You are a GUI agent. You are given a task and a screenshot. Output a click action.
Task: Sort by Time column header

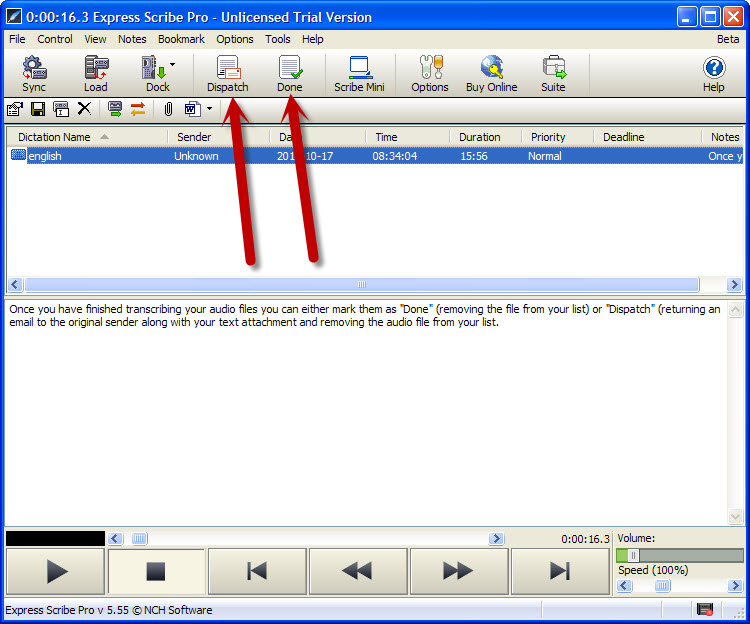(408, 137)
